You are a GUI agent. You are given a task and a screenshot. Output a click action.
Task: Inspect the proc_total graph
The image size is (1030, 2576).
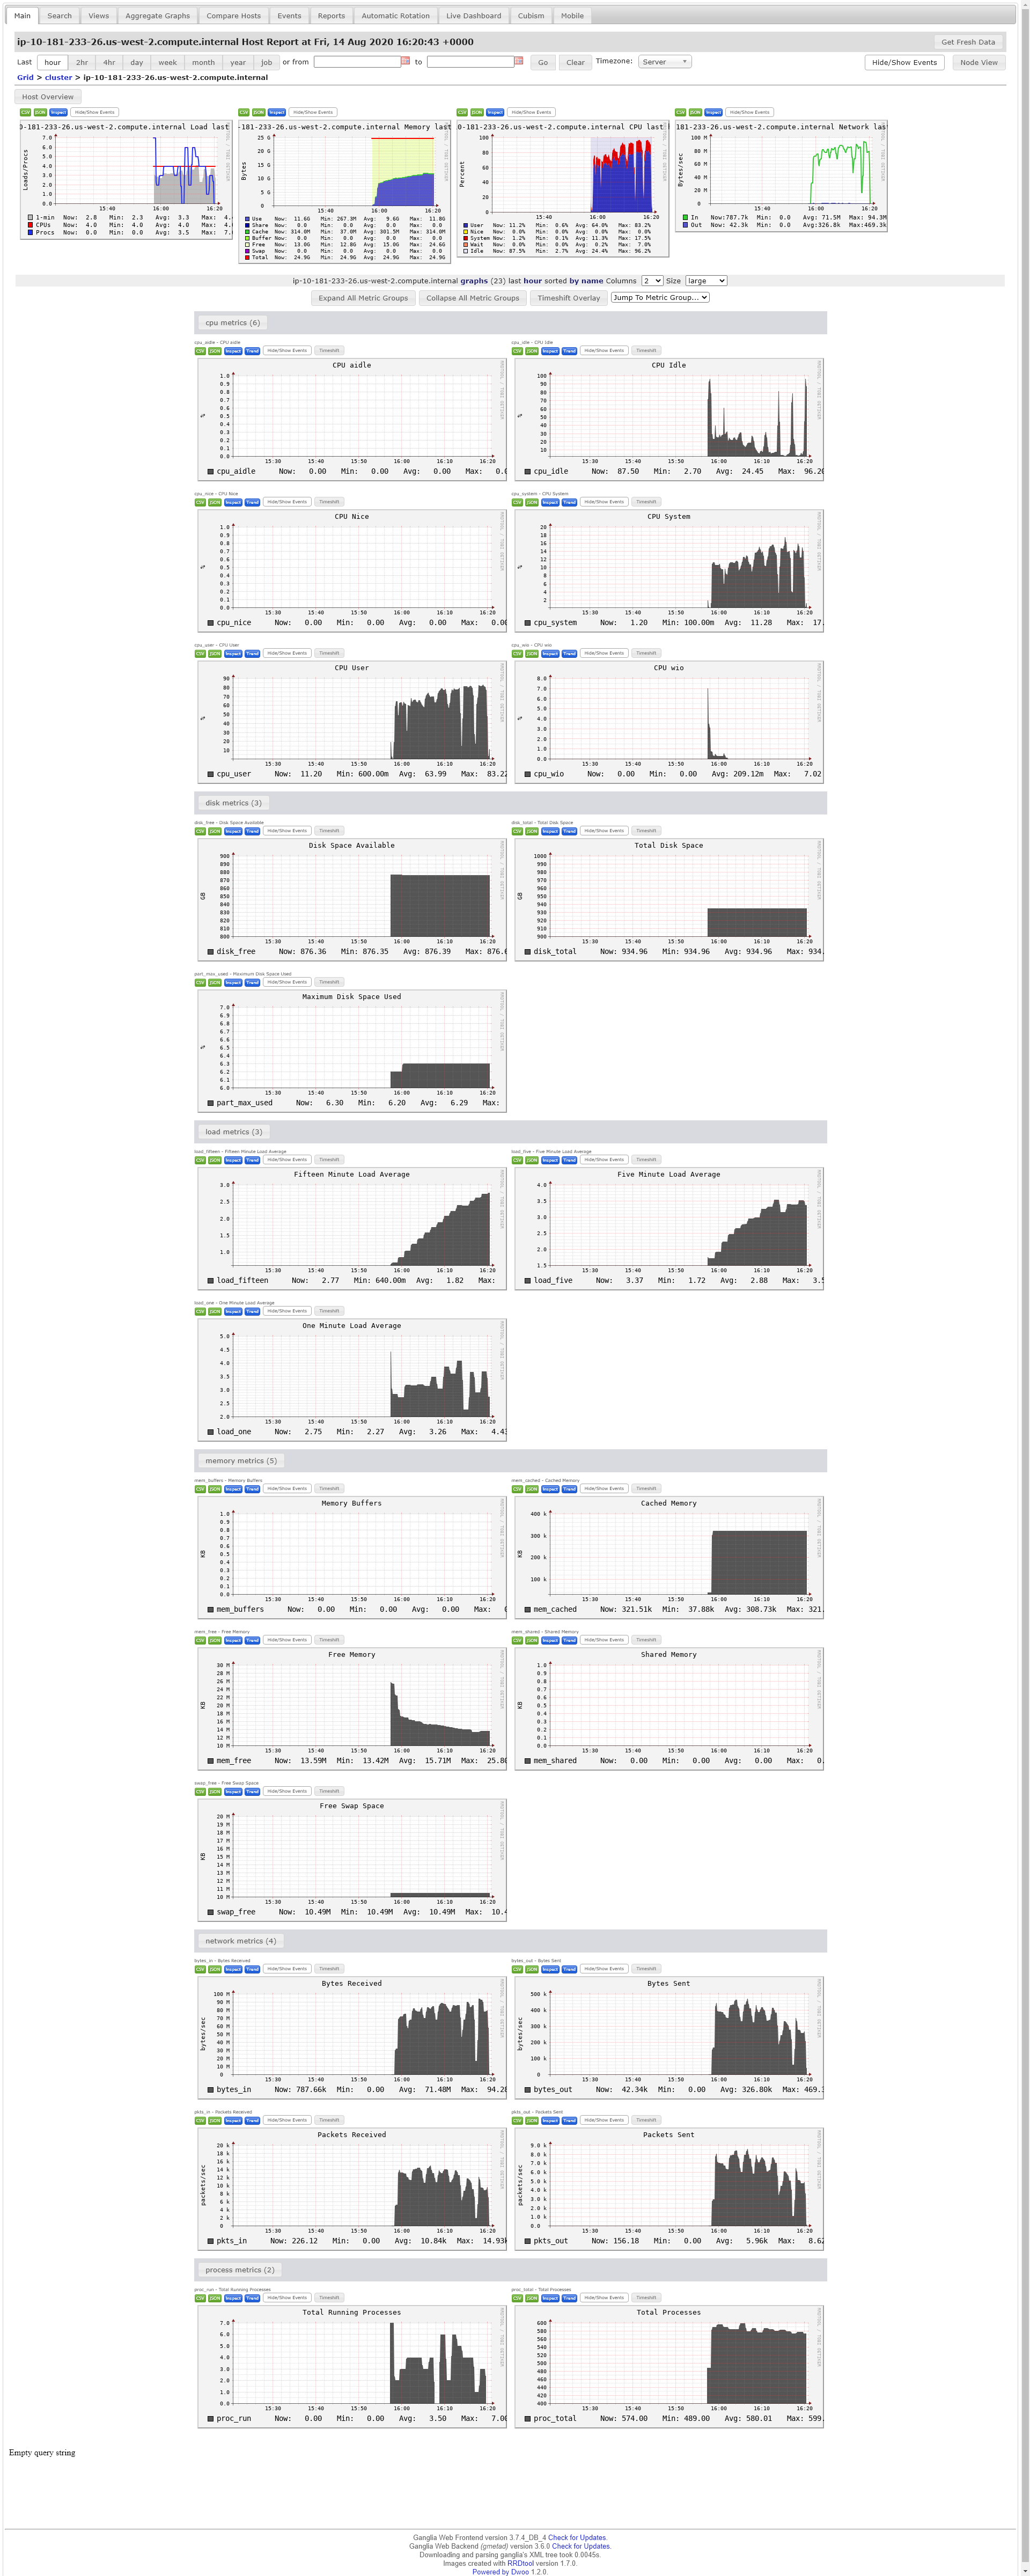click(x=550, y=2298)
